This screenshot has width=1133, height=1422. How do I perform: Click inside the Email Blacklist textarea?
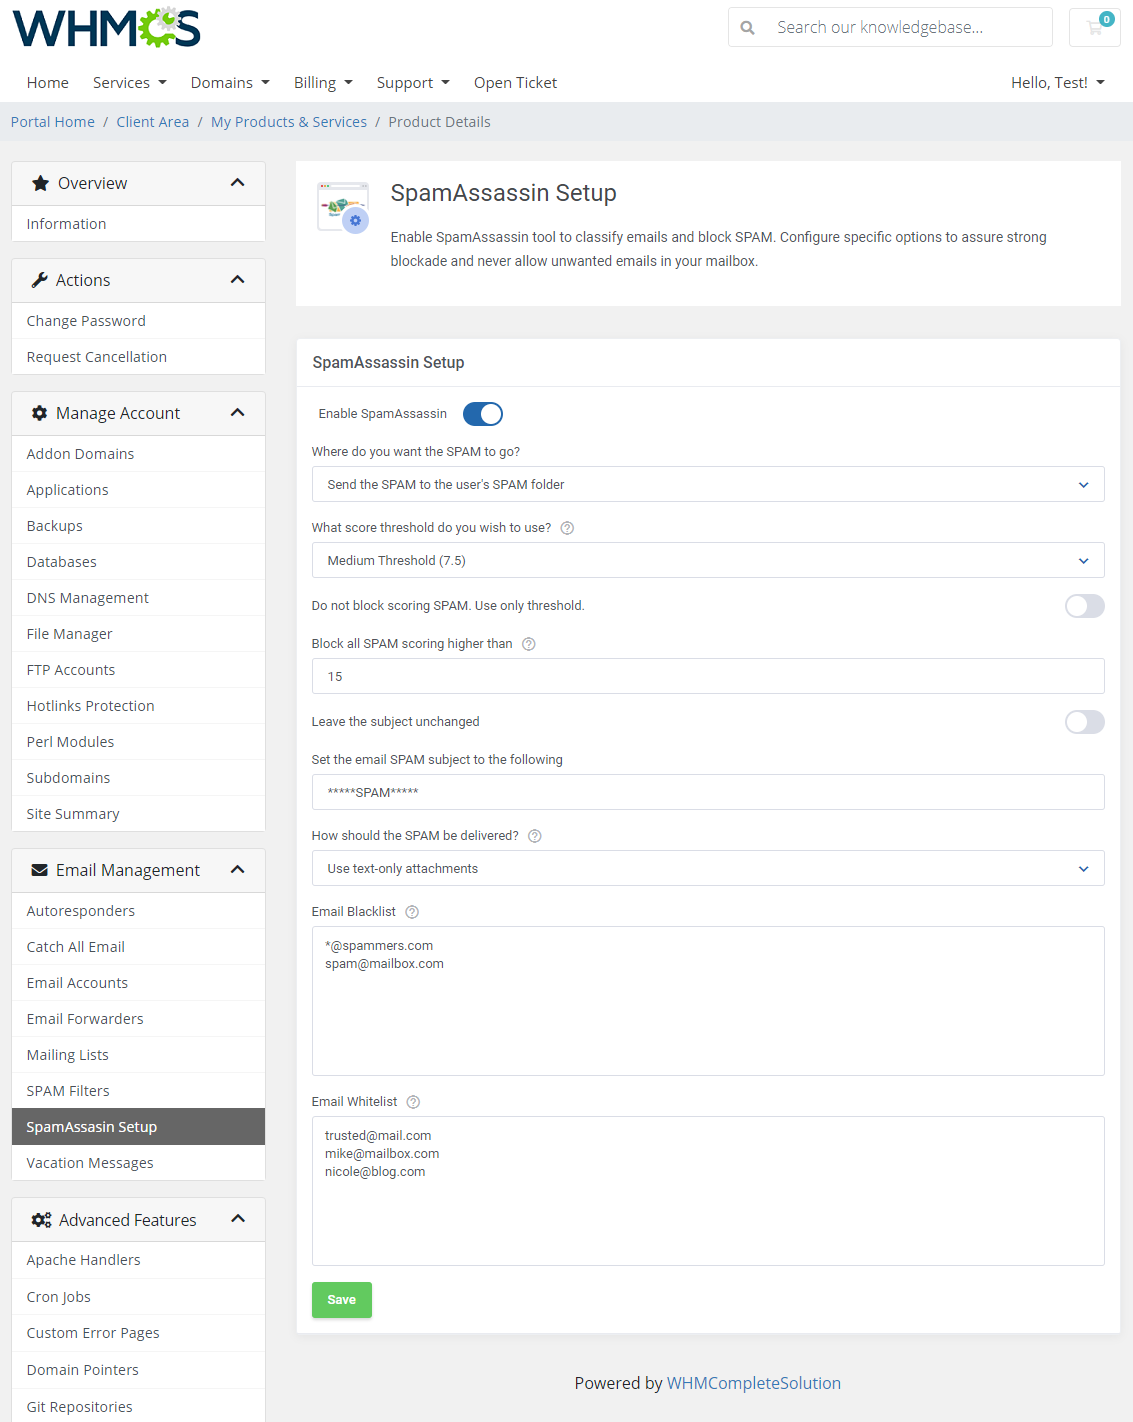(708, 1001)
